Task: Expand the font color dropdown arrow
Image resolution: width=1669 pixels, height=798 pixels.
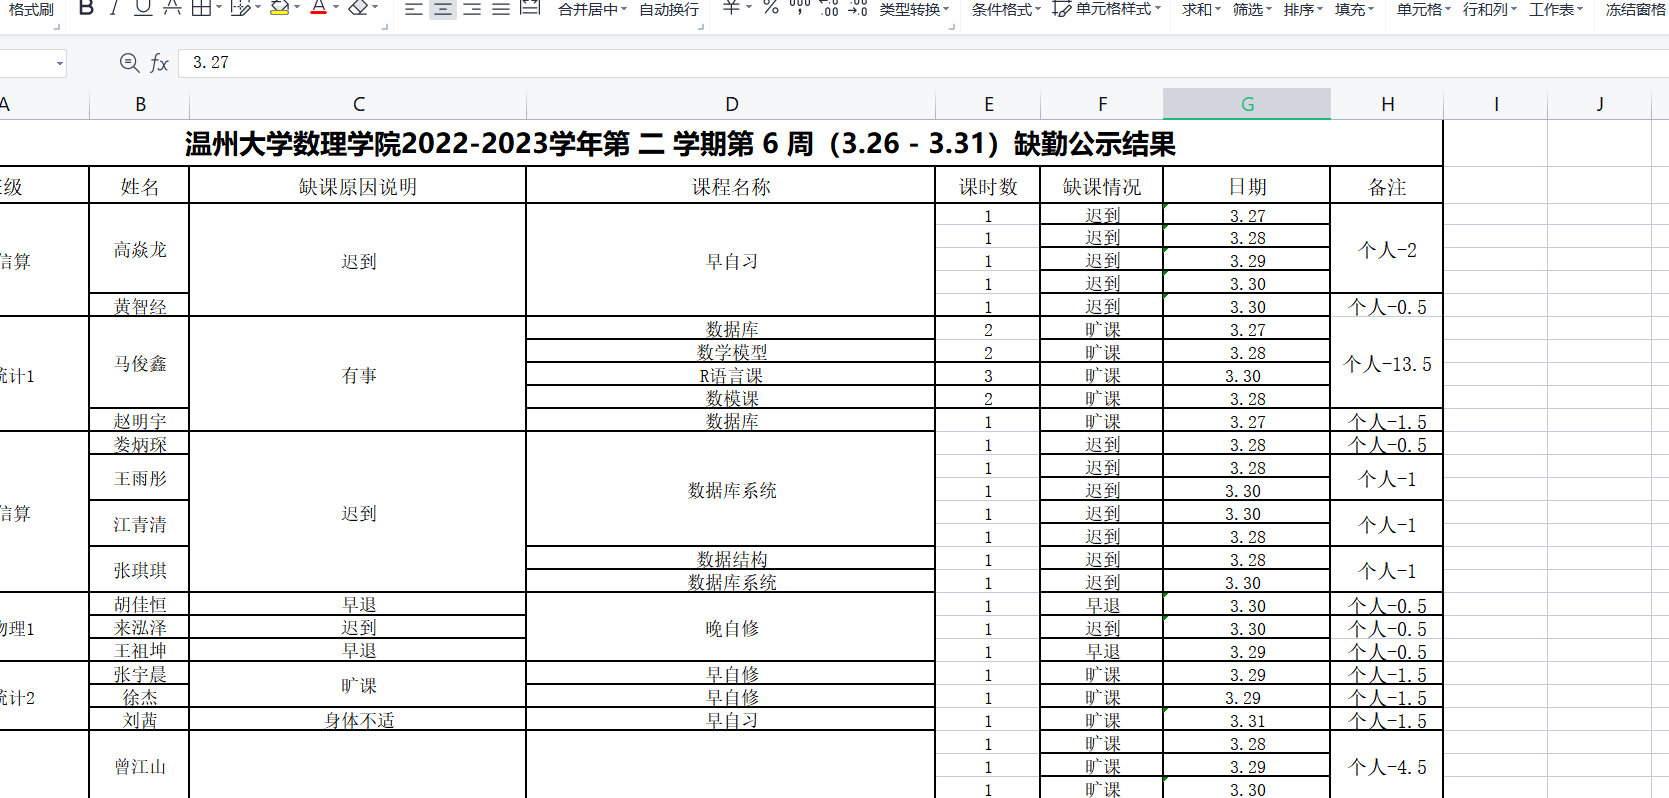Action: 336,9
